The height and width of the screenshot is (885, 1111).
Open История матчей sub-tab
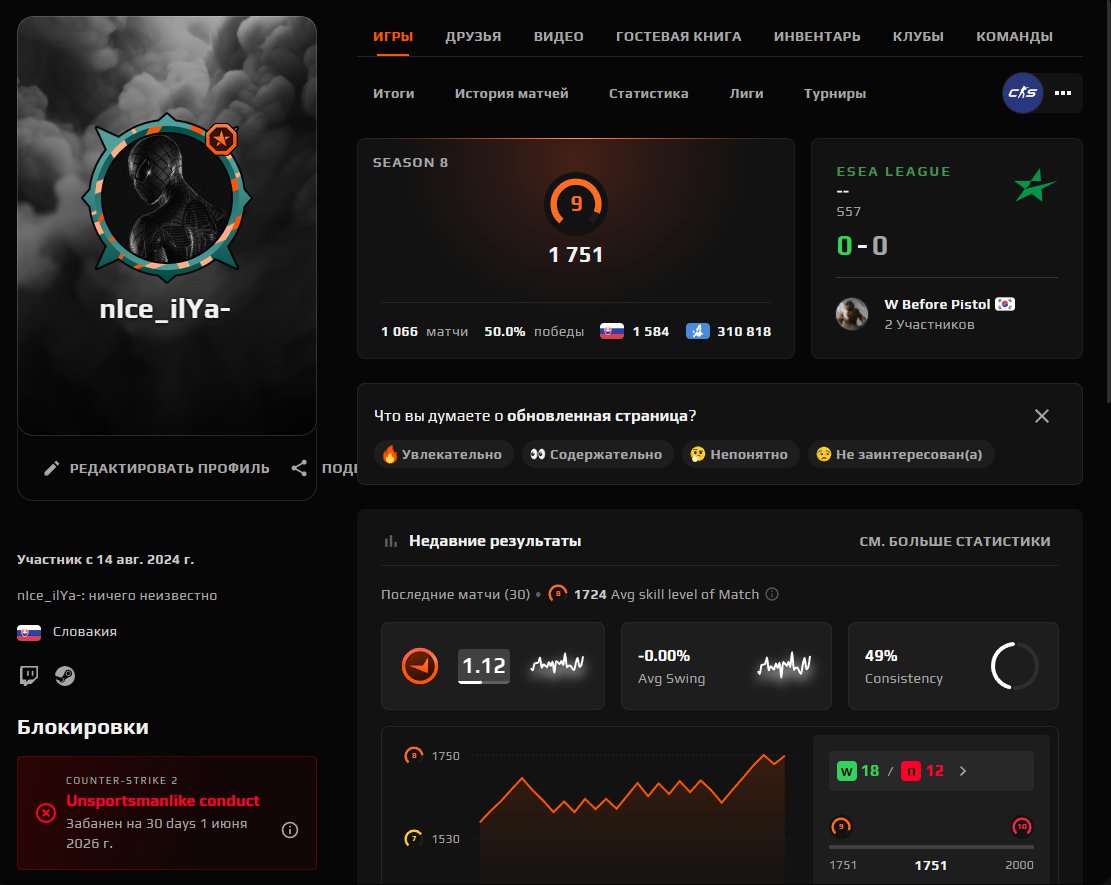tap(512, 94)
